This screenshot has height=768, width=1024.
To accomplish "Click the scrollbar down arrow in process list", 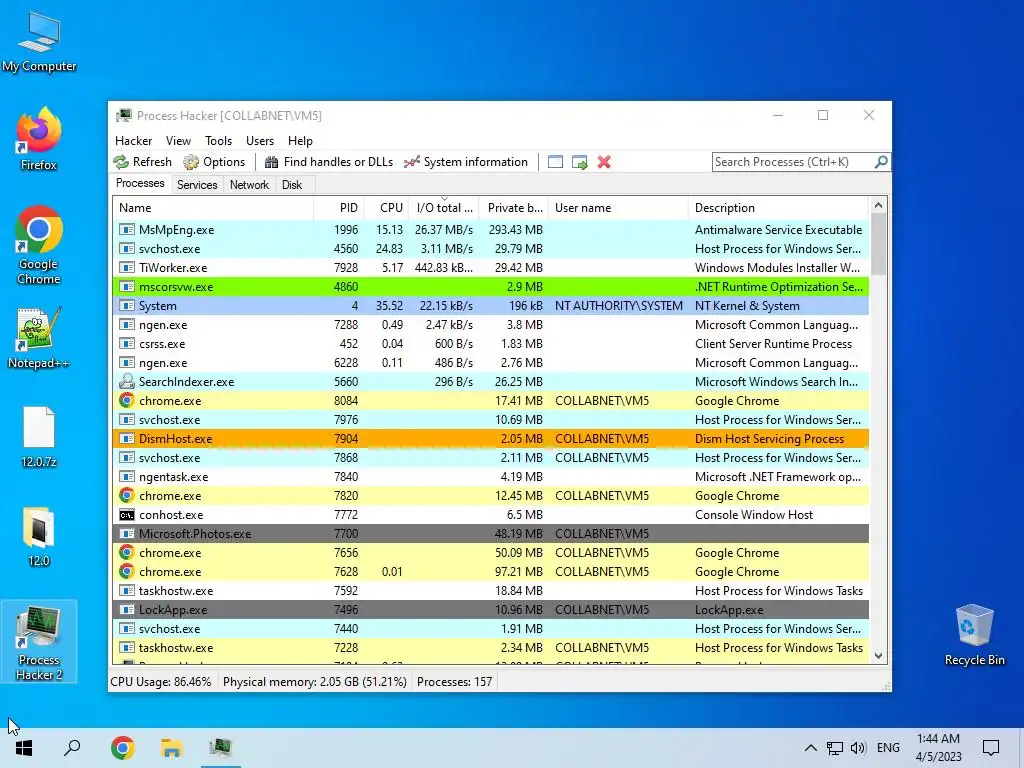I will tap(878, 656).
